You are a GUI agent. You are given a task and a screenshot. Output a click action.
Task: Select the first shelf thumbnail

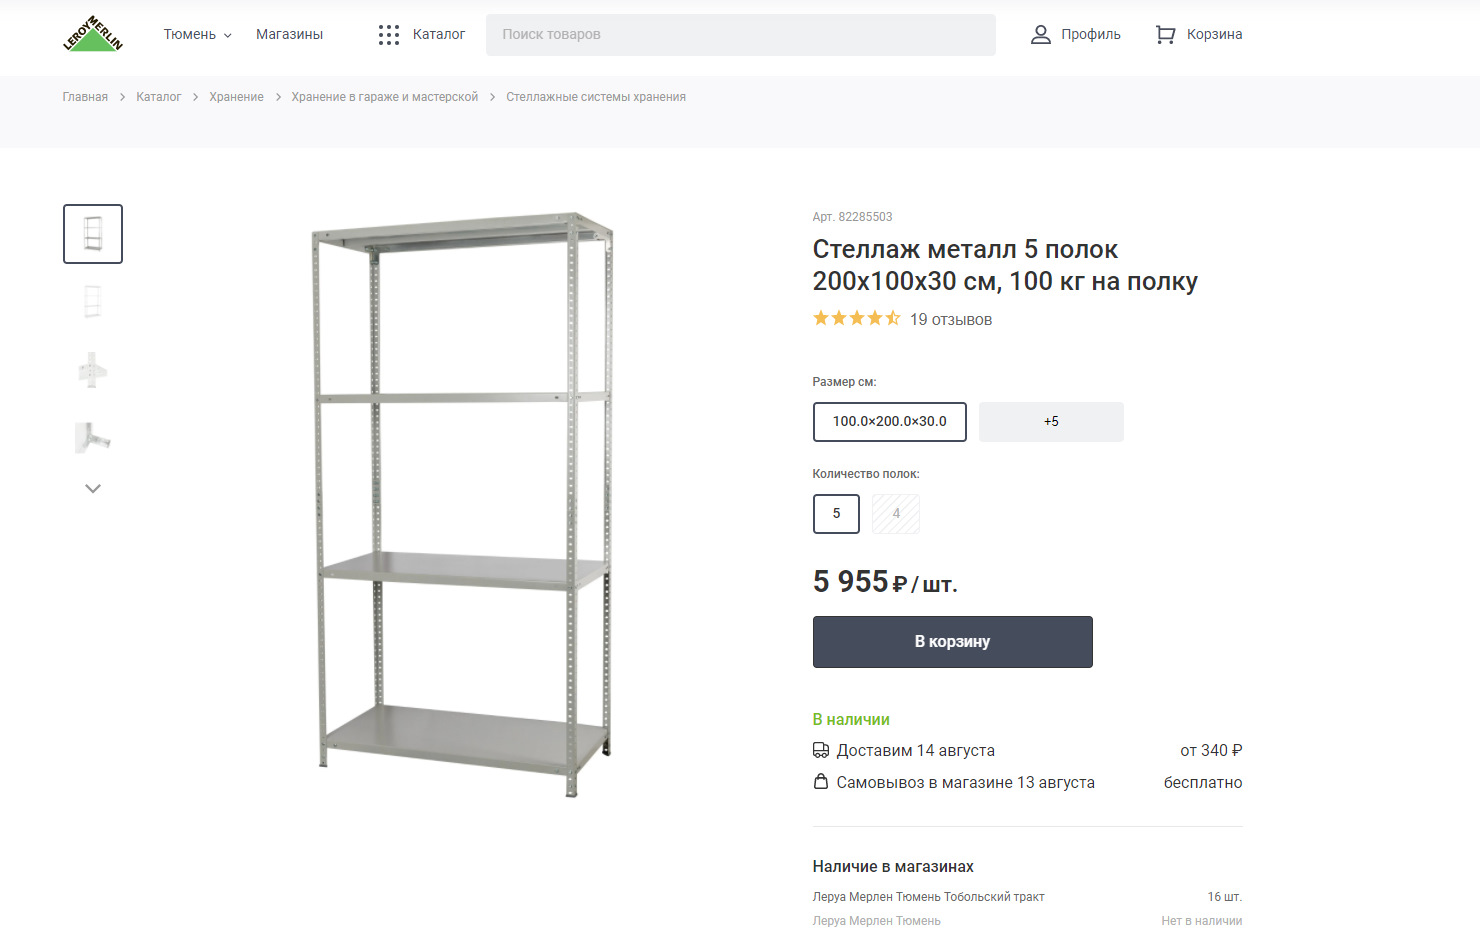[93, 234]
